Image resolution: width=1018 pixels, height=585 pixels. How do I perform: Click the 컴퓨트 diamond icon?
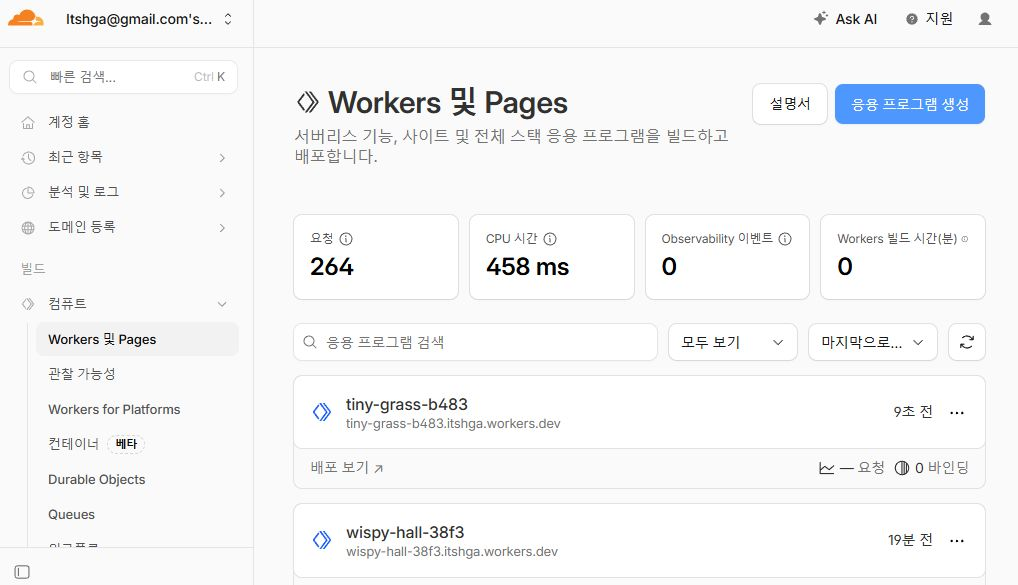point(28,304)
